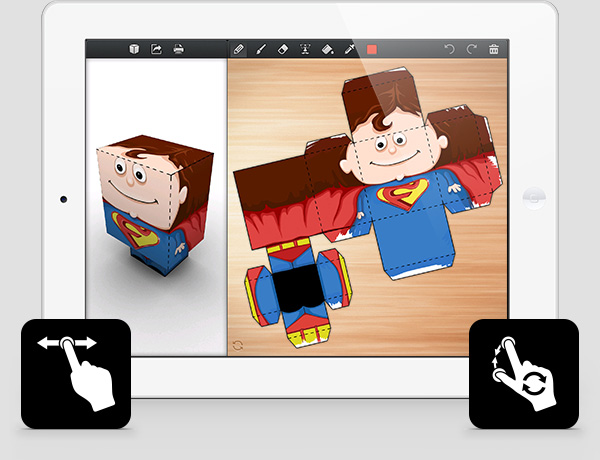This screenshot has height=460, width=600.
Task: Click the rotate gesture icon tile
Action: pyautogui.click(x=523, y=373)
